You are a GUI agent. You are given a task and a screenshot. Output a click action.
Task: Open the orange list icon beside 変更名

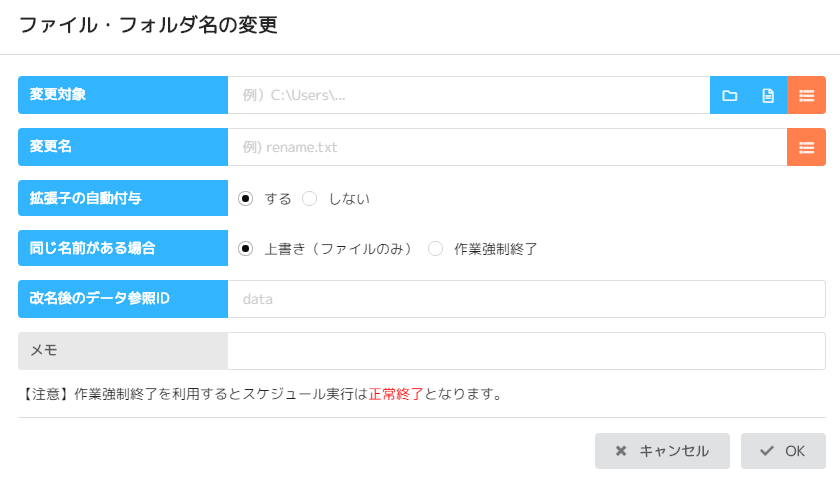pos(806,147)
